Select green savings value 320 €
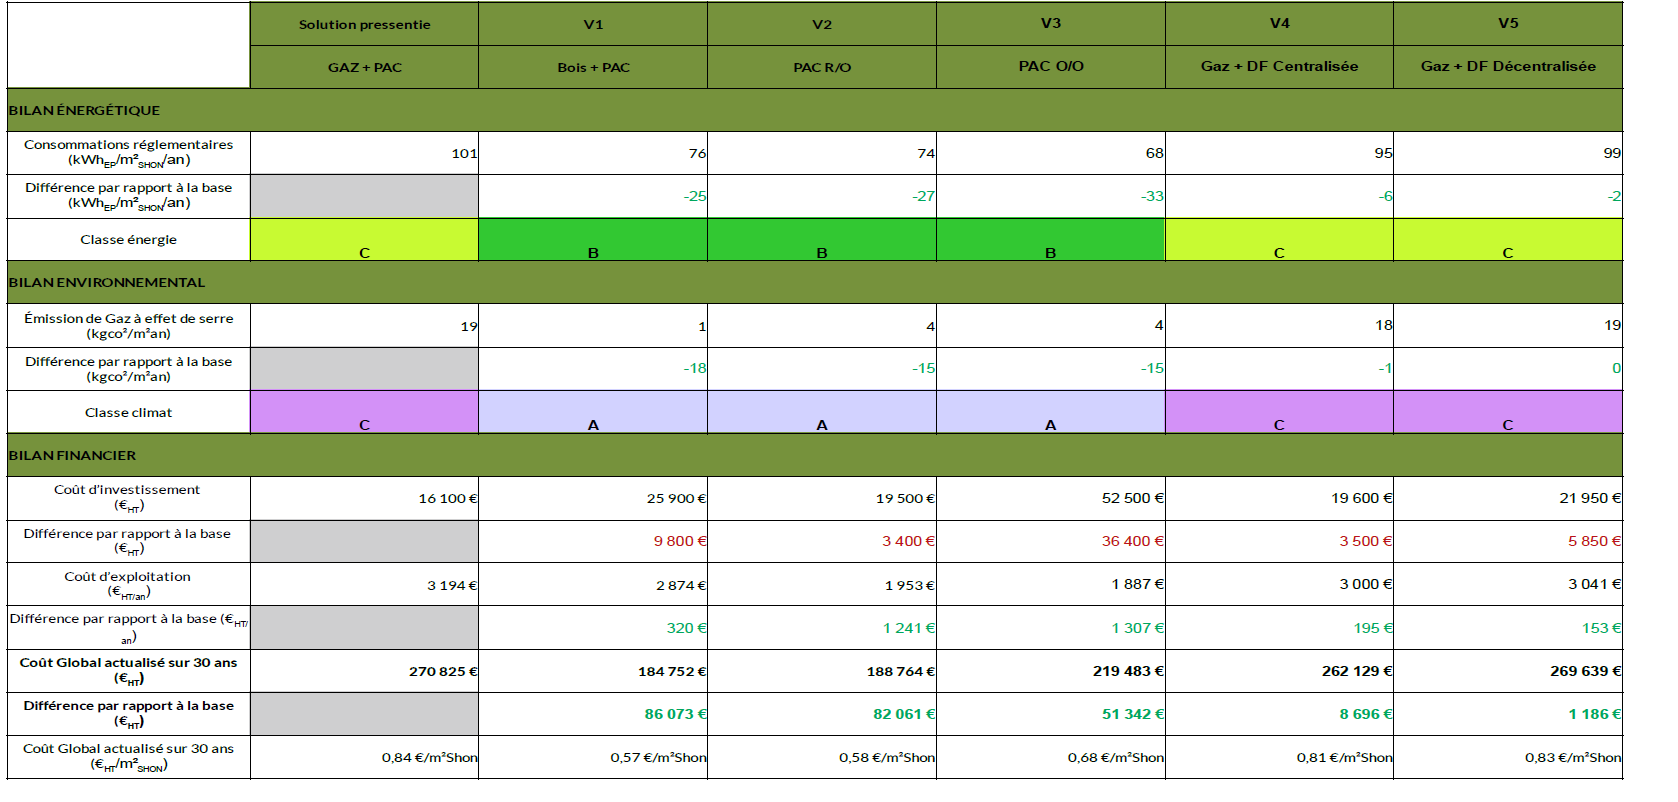This screenshot has width=1678, height=802. 593,628
